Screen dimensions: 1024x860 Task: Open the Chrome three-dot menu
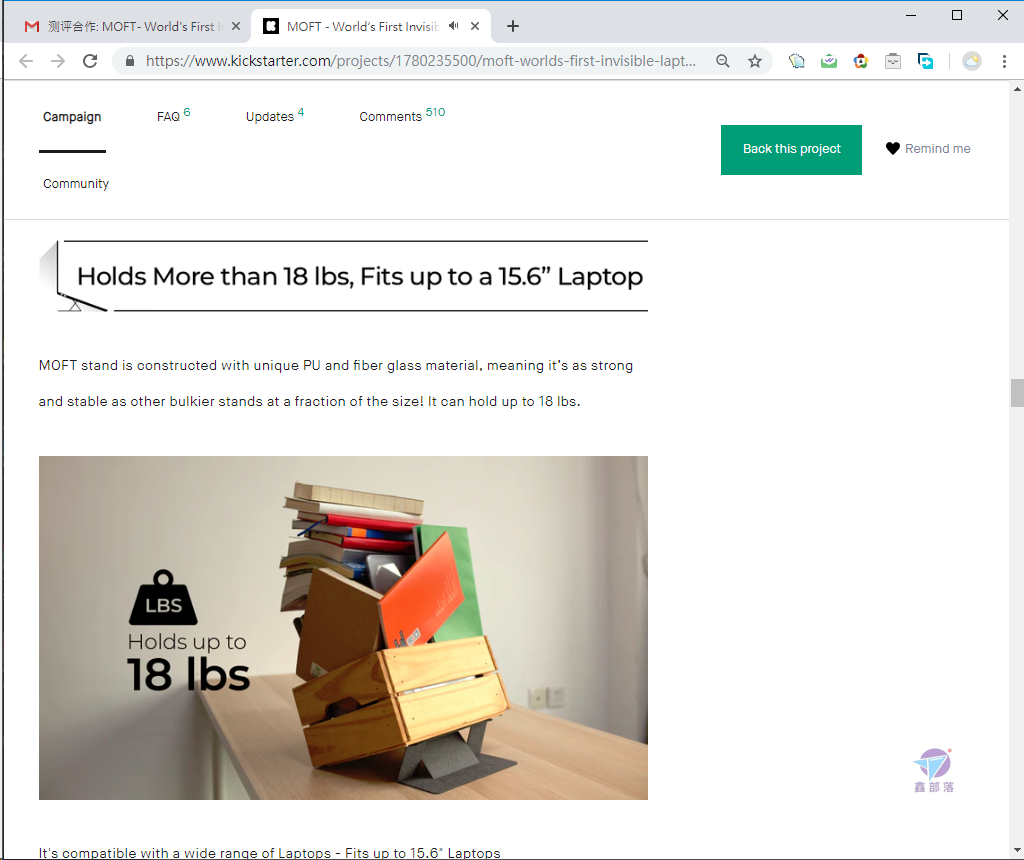pyautogui.click(x=1004, y=61)
